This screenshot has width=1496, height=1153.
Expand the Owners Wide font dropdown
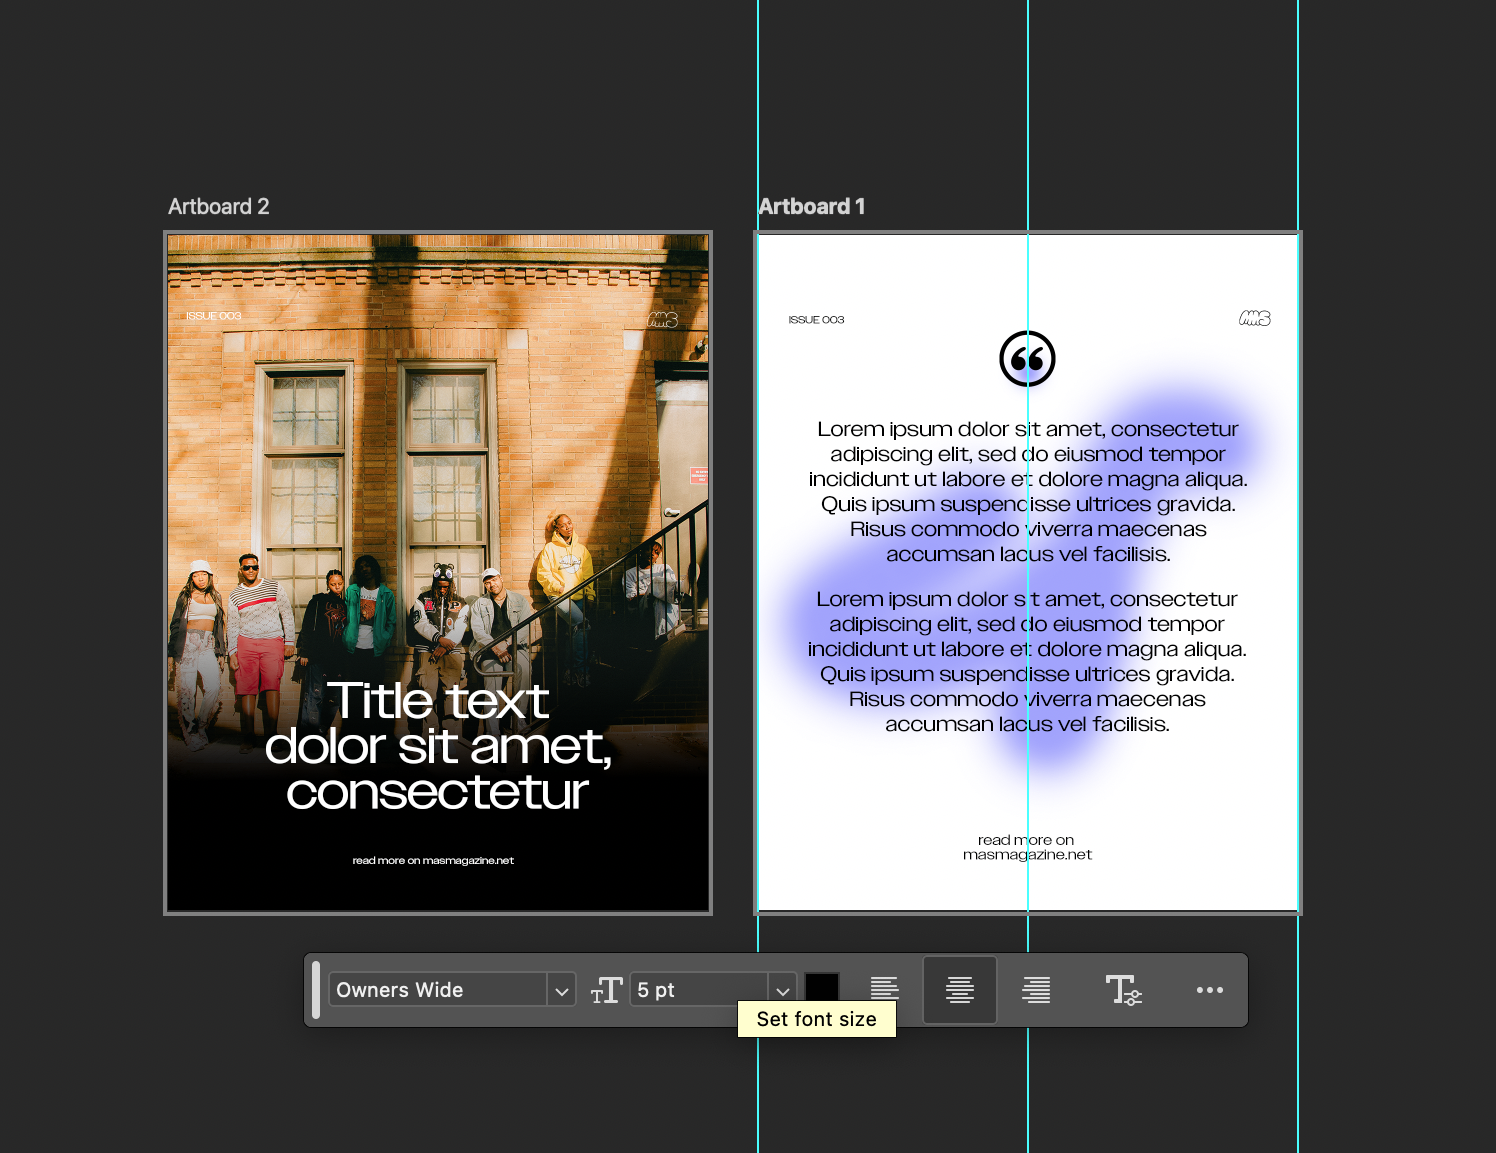562,990
